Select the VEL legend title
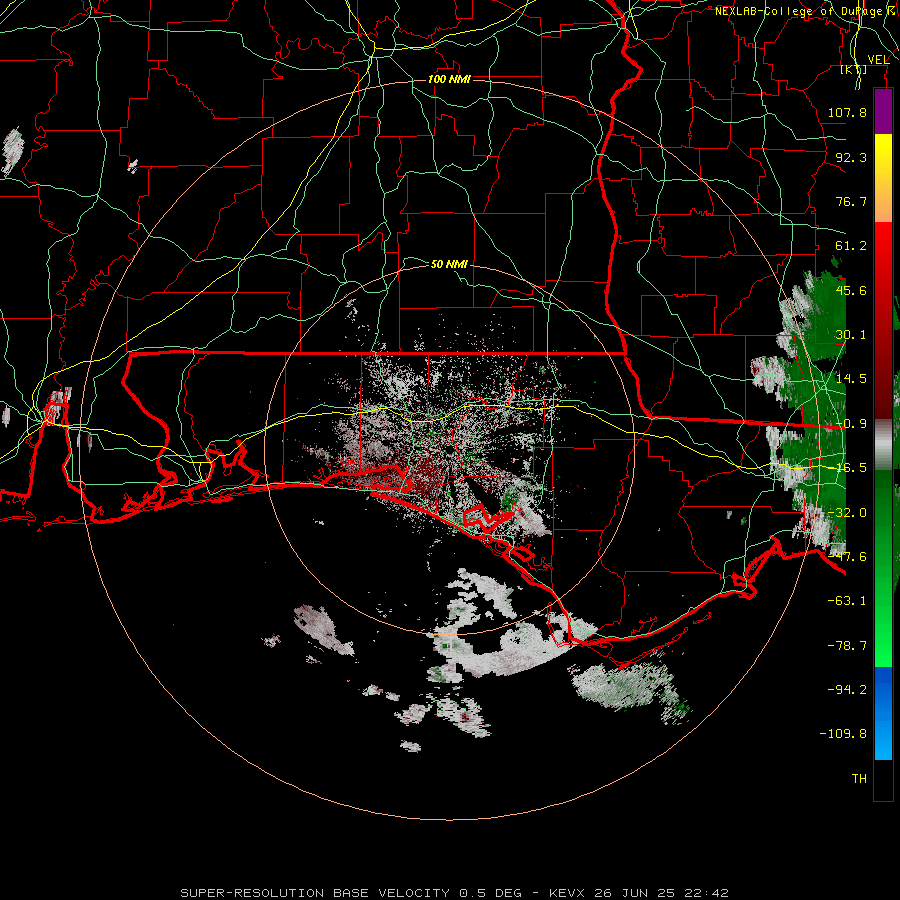The width and height of the screenshot is (900, 900). (x=878, y=60)
